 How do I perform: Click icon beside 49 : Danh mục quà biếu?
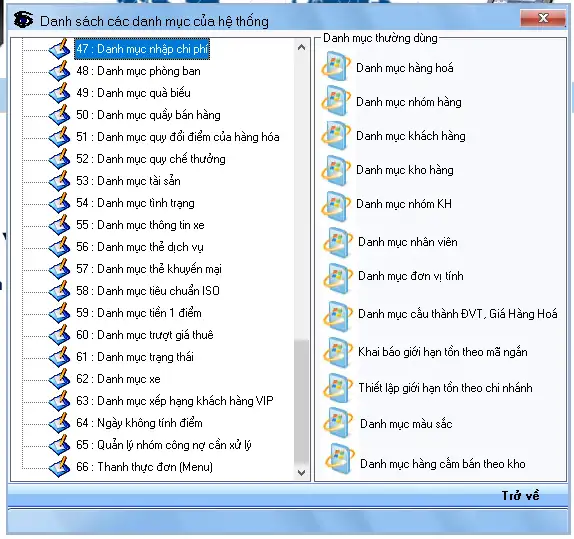tap(60, 93)
